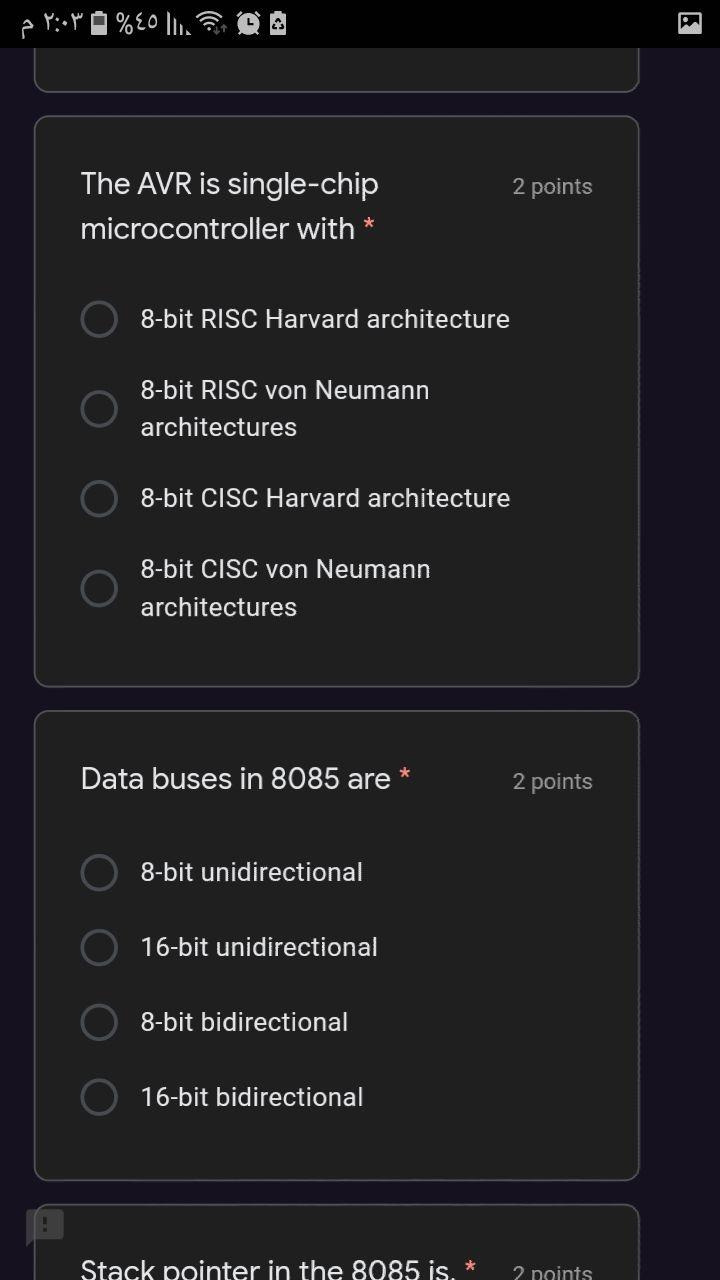720x1280 pixels.
Task: Tap the 8-bit bidirectional answer label
Action: (x=244, y=1022)
